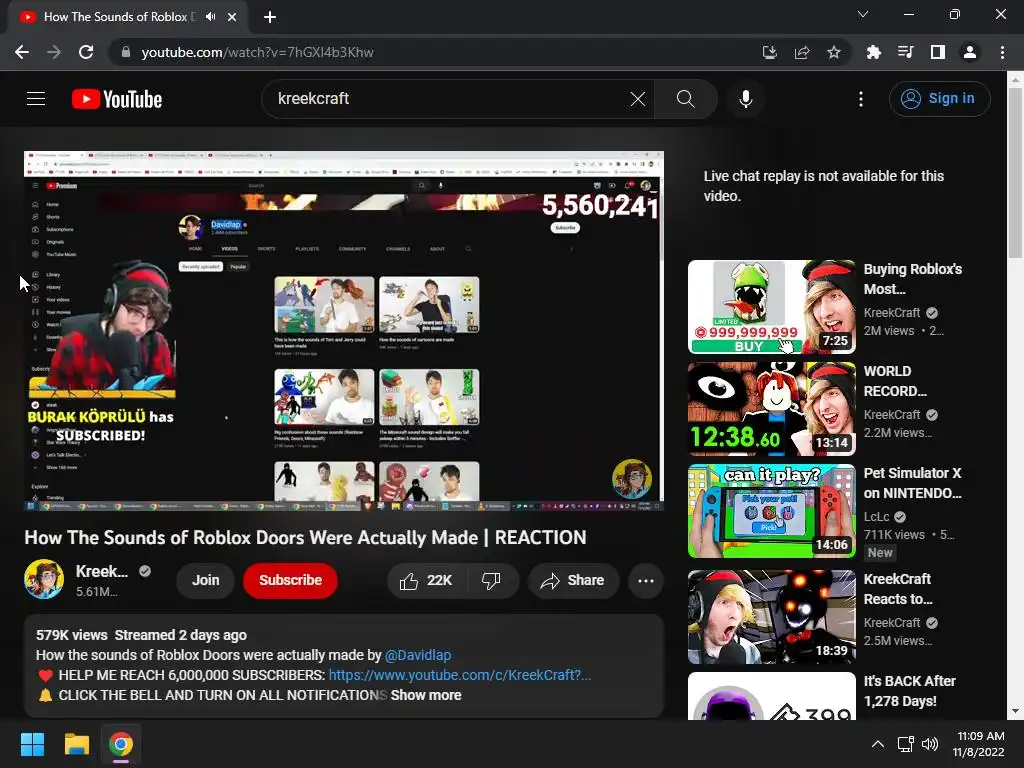Click the Pet Simulator X on NINTENDO title
Image resolution: width=1024 pixels, height=768 pixels.
[x=912, y=483]
